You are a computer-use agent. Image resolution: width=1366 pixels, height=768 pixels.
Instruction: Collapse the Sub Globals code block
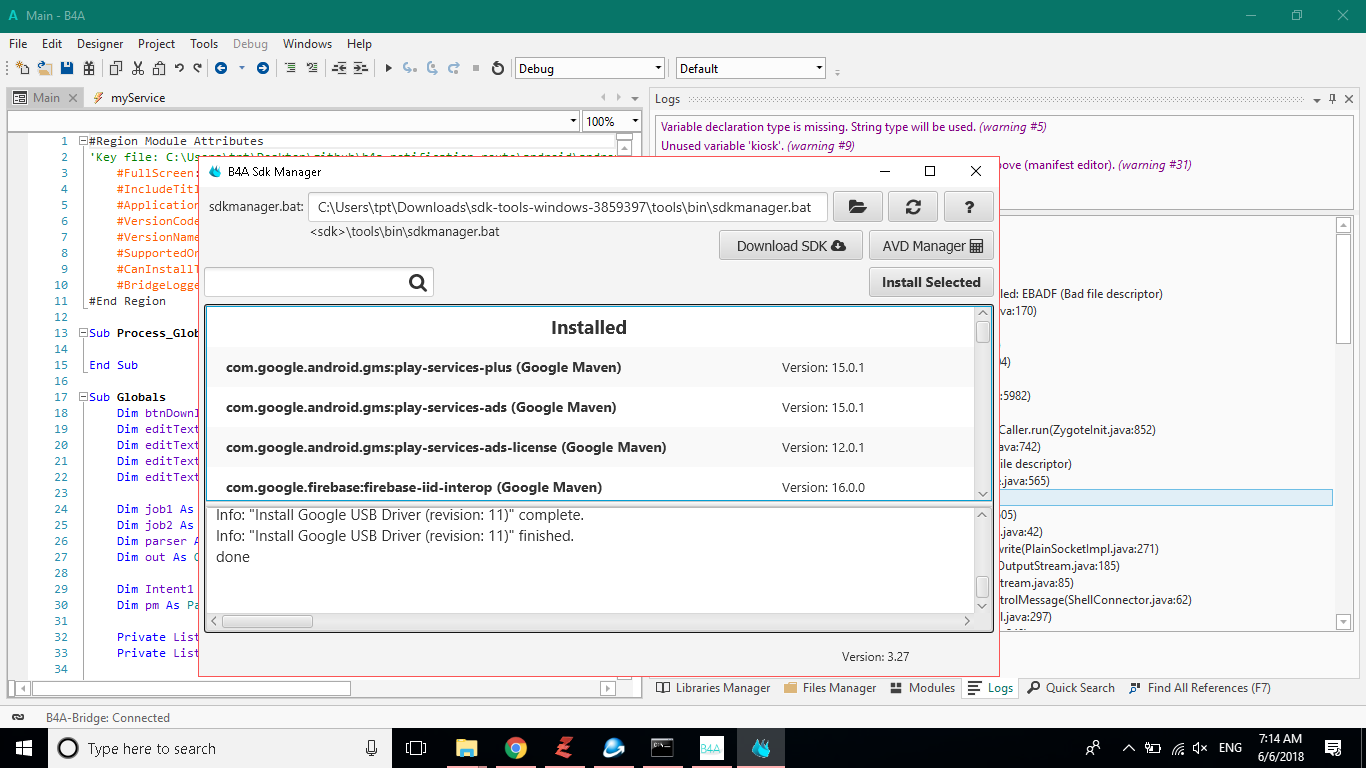click(x=83, y=397)
